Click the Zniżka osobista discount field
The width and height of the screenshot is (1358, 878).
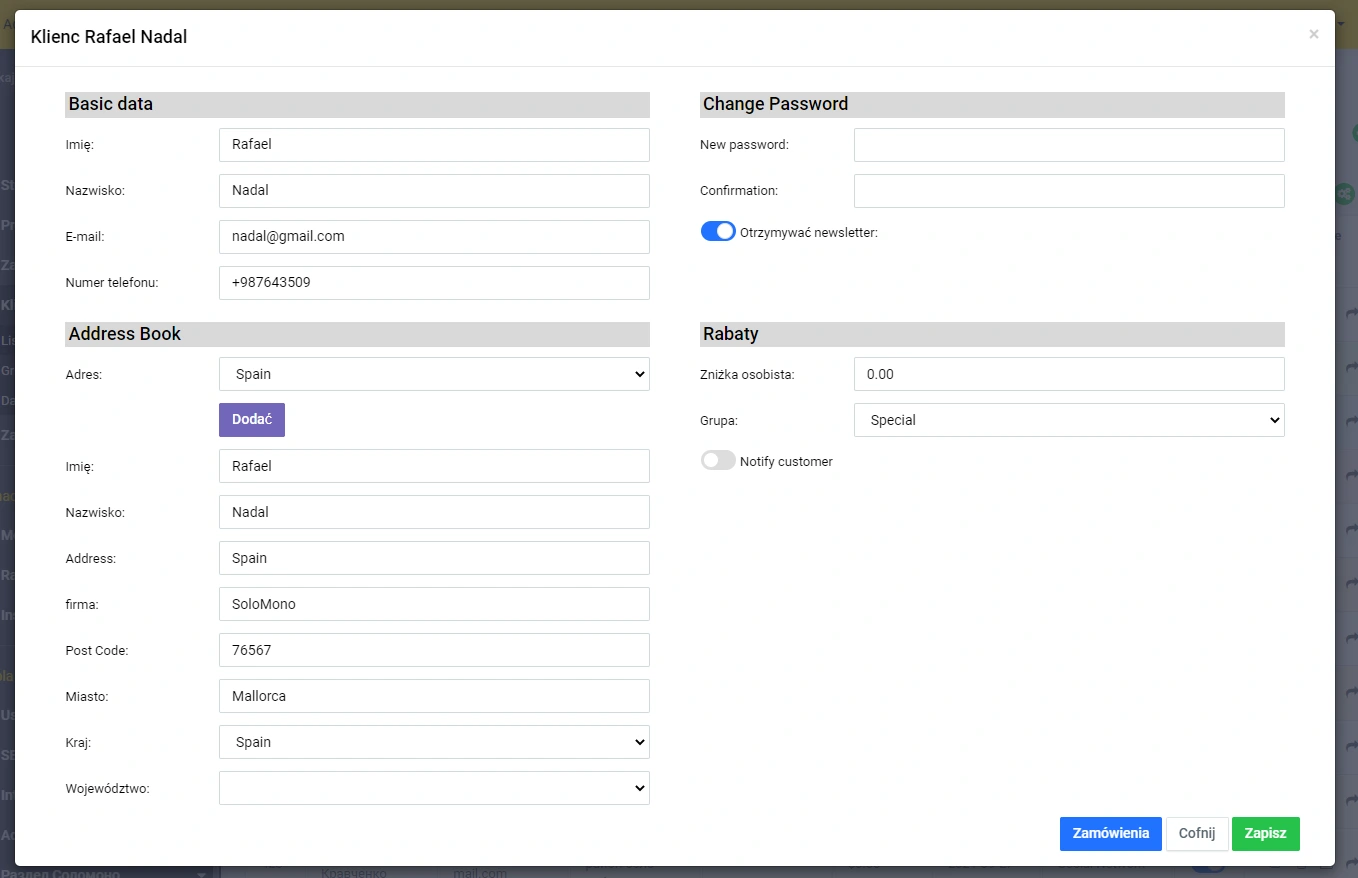(1068, 374)
